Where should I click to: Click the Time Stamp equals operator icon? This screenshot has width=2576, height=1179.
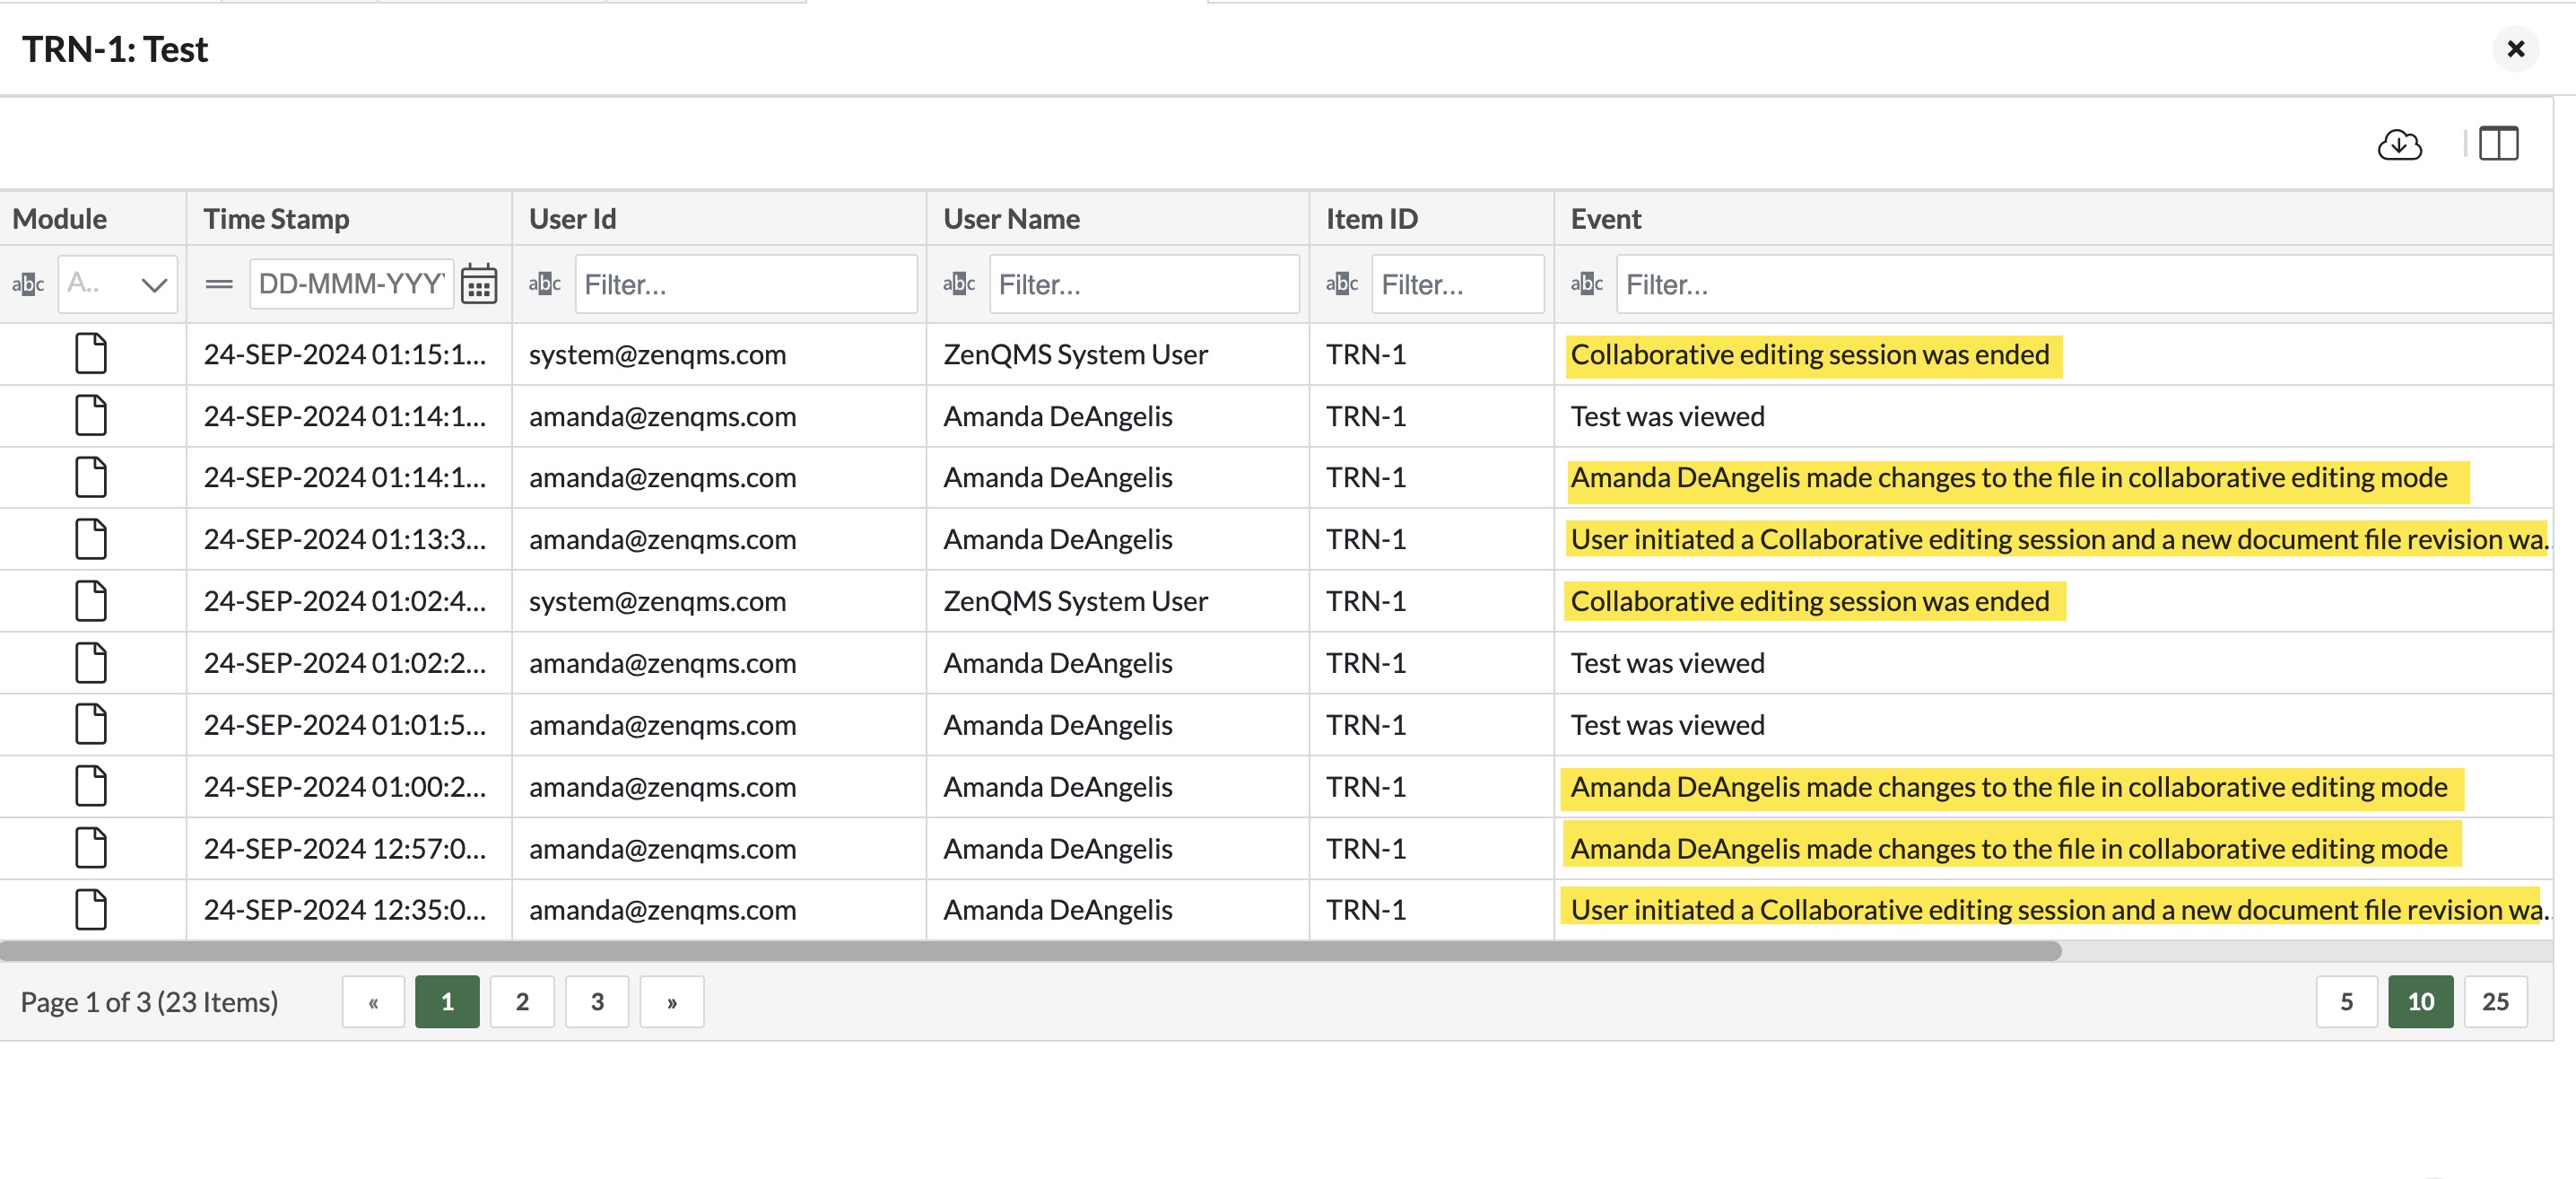tap(219, 285)
